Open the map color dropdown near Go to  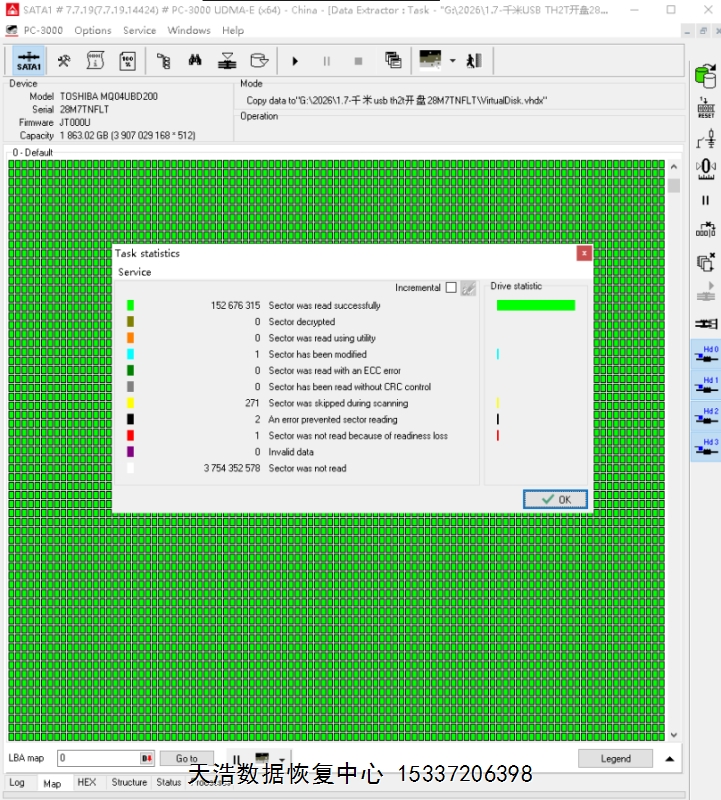tap(284, 759)
